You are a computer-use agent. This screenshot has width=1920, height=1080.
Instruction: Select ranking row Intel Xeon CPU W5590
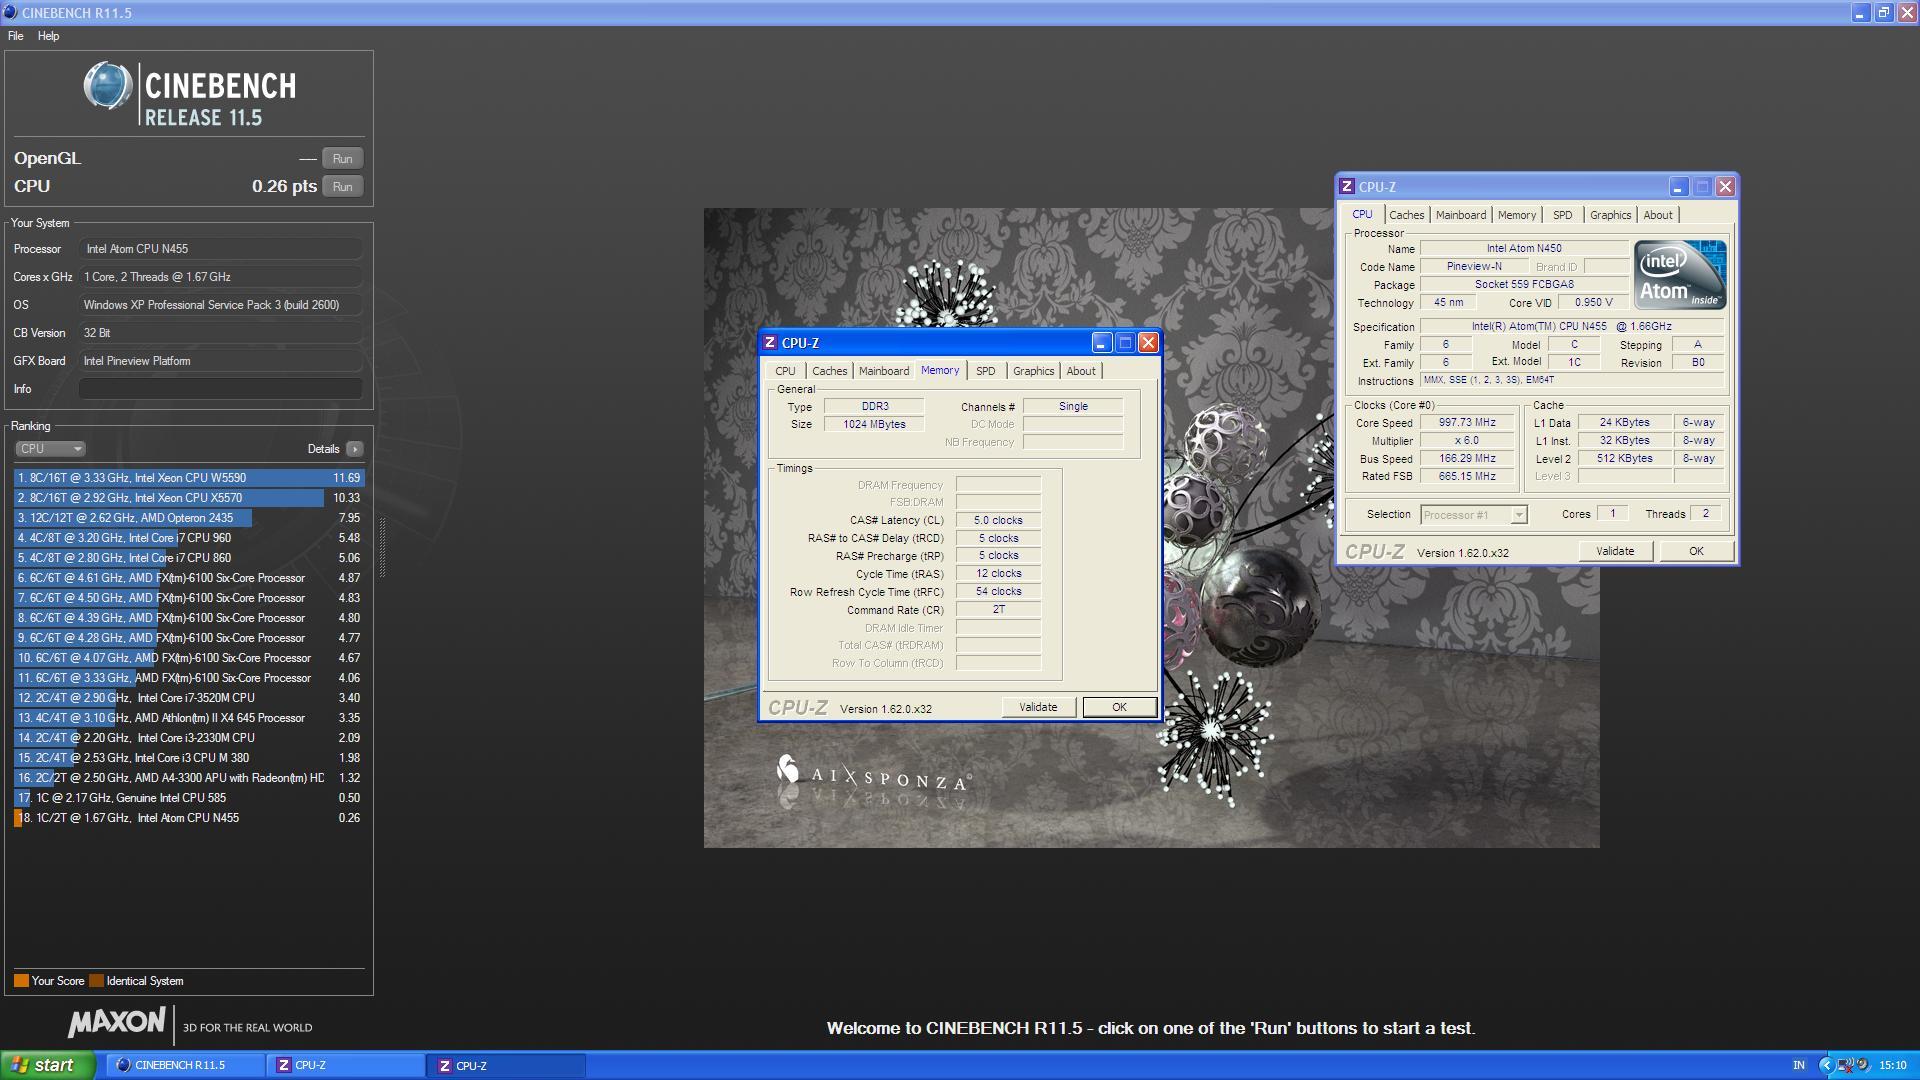pos(189,478)
